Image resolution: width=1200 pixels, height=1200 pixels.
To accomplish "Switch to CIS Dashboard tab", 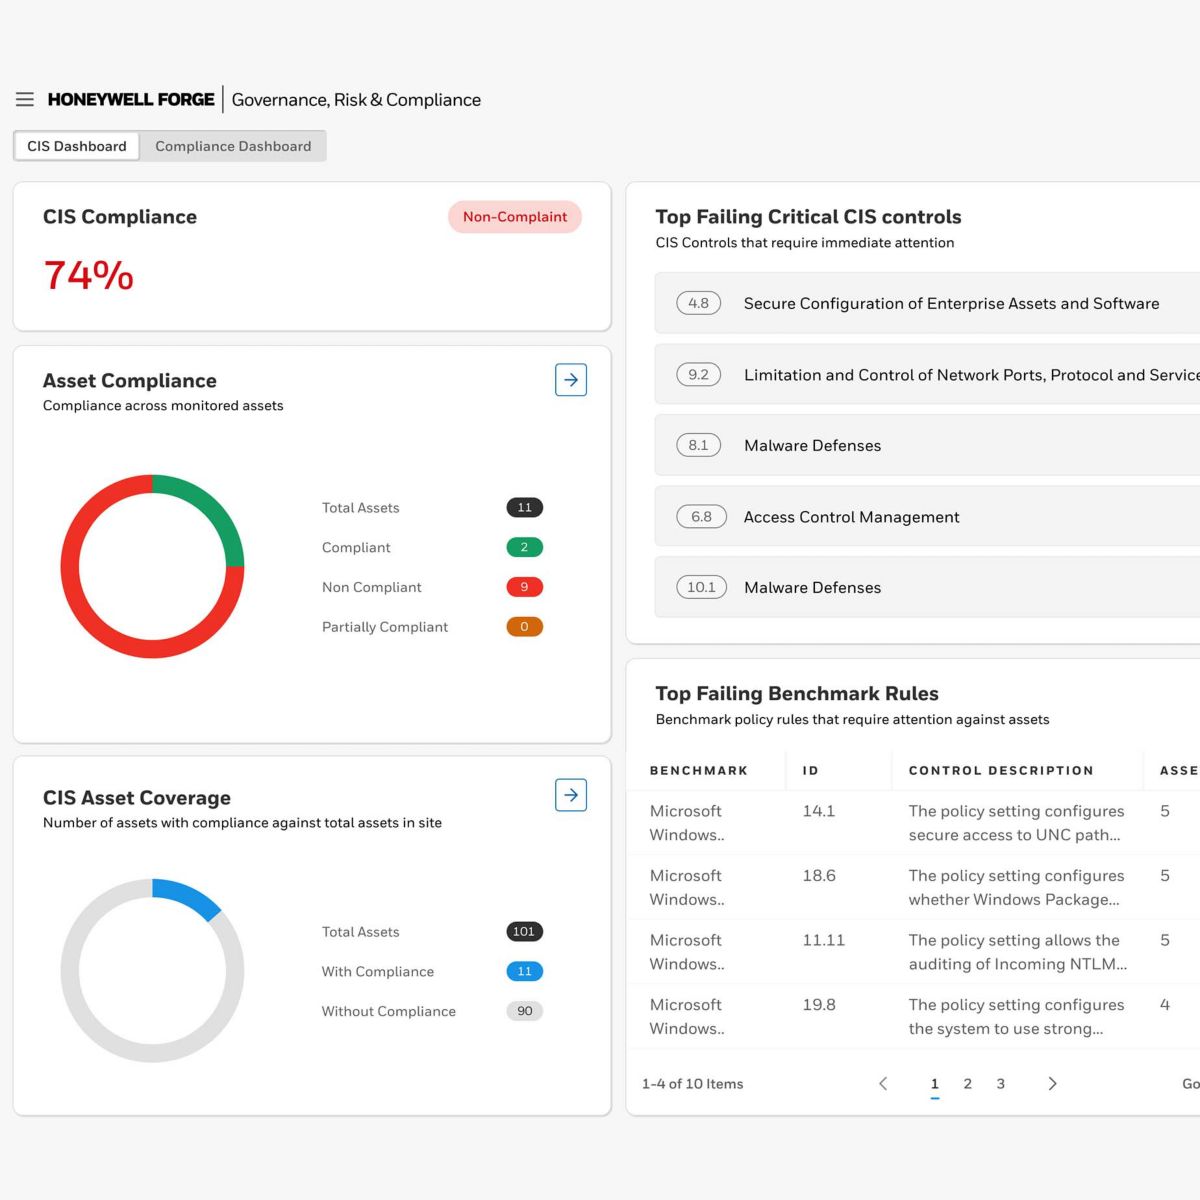I will coord(77,146).
